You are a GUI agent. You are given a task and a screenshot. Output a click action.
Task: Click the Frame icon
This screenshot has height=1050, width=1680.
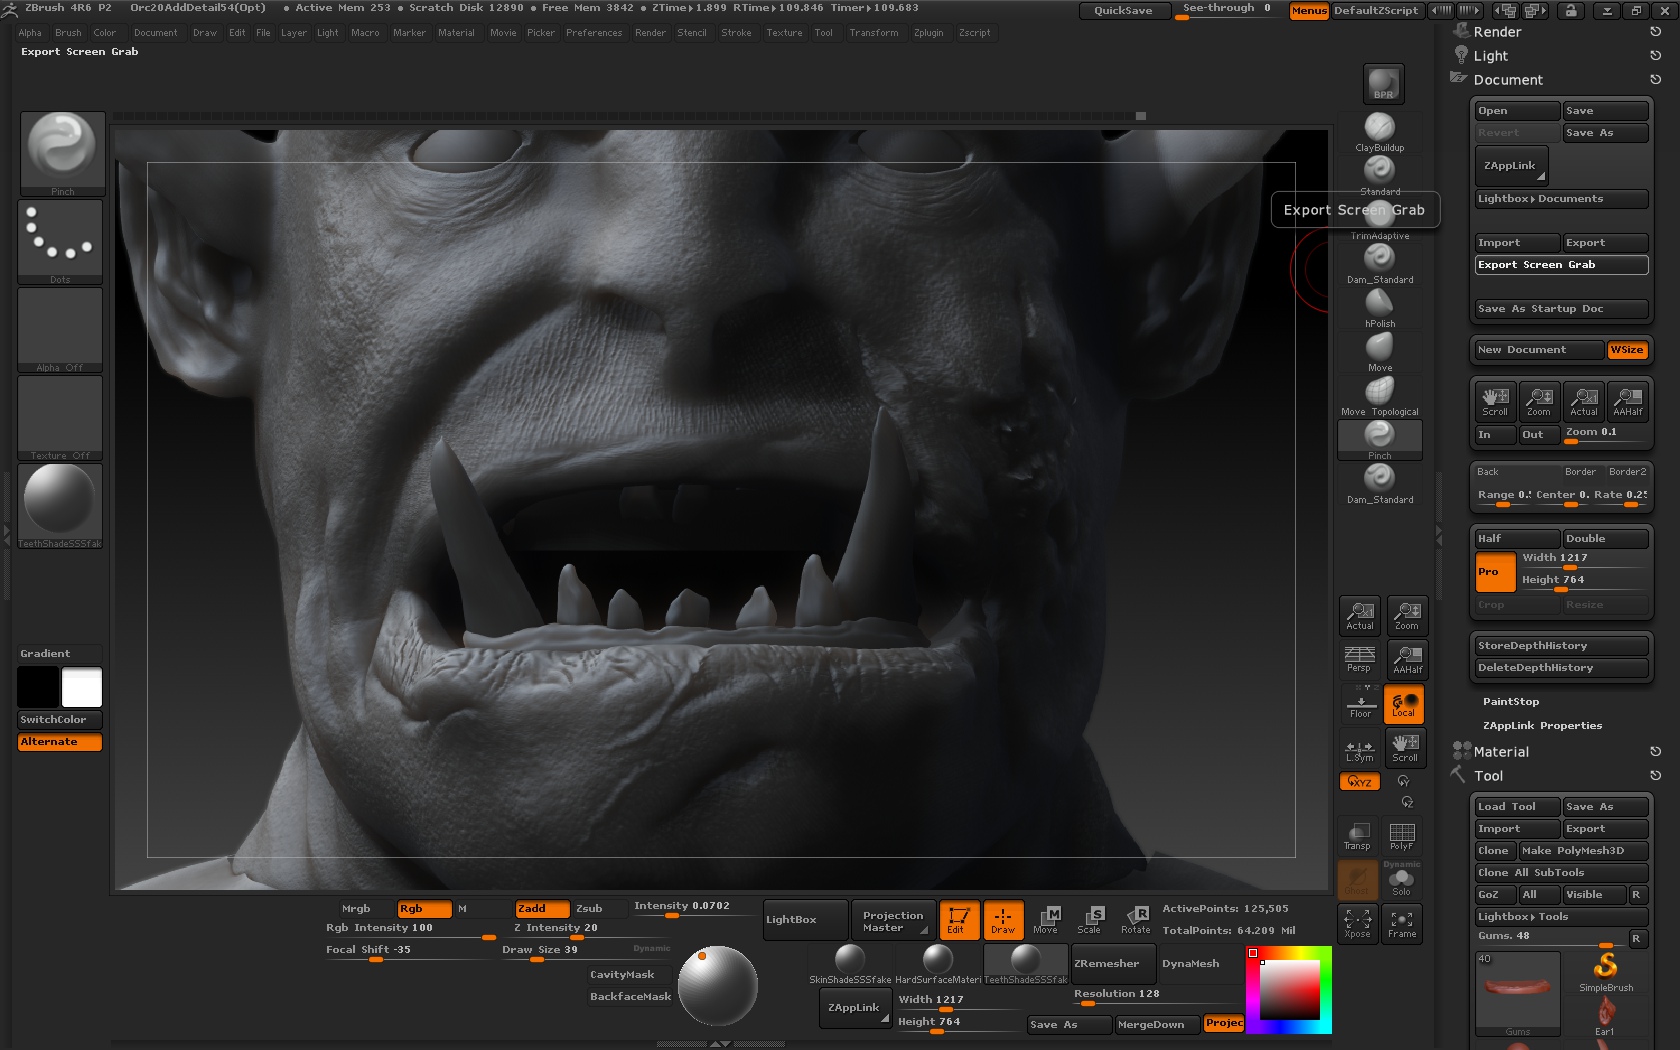click(1402, 923)
